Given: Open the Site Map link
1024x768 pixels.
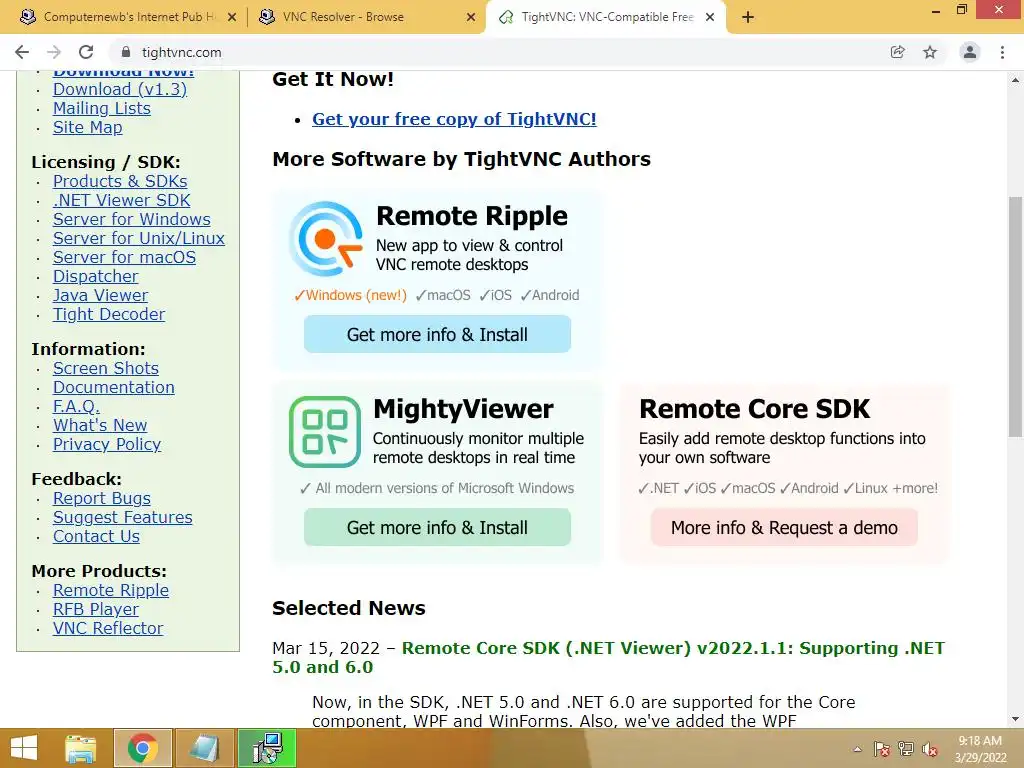Looking at the screenshot, I should 88,127.
